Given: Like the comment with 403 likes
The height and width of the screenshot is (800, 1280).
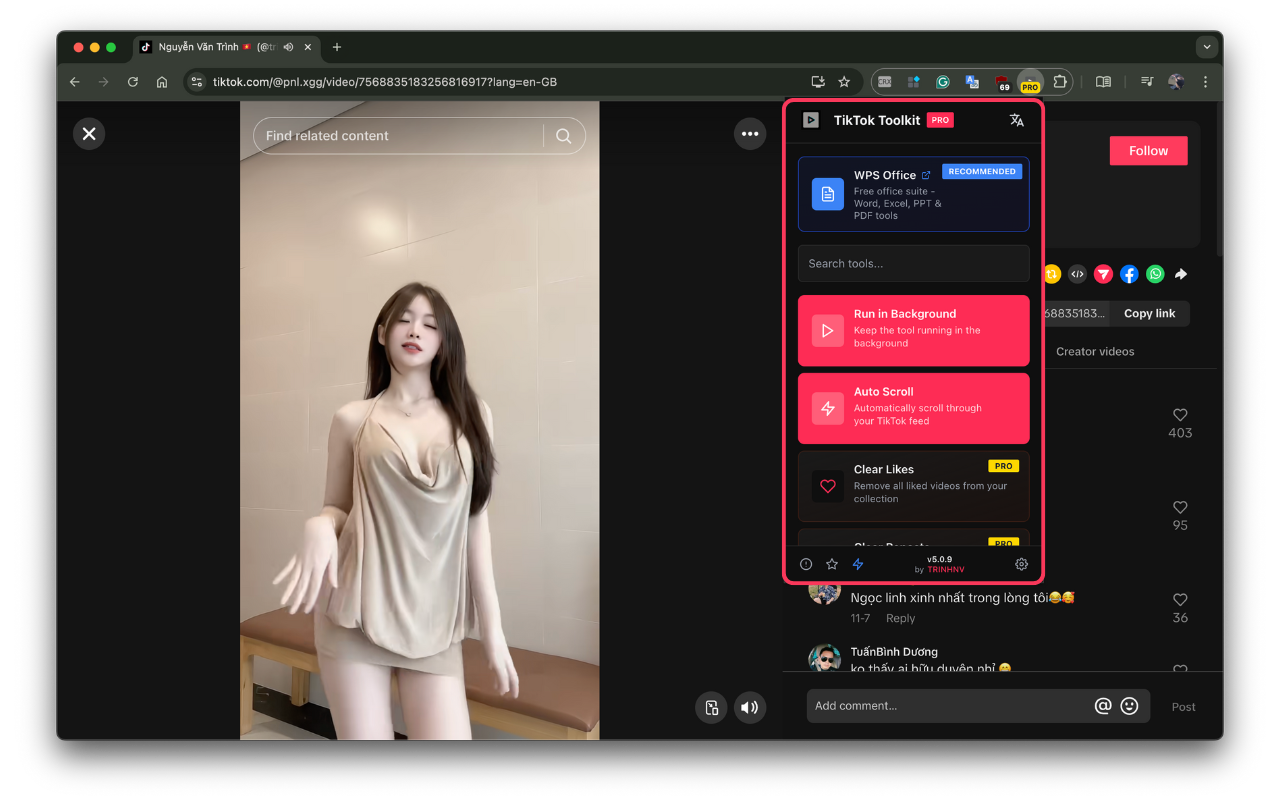Looking at the screenshot, I should 1180,415.
